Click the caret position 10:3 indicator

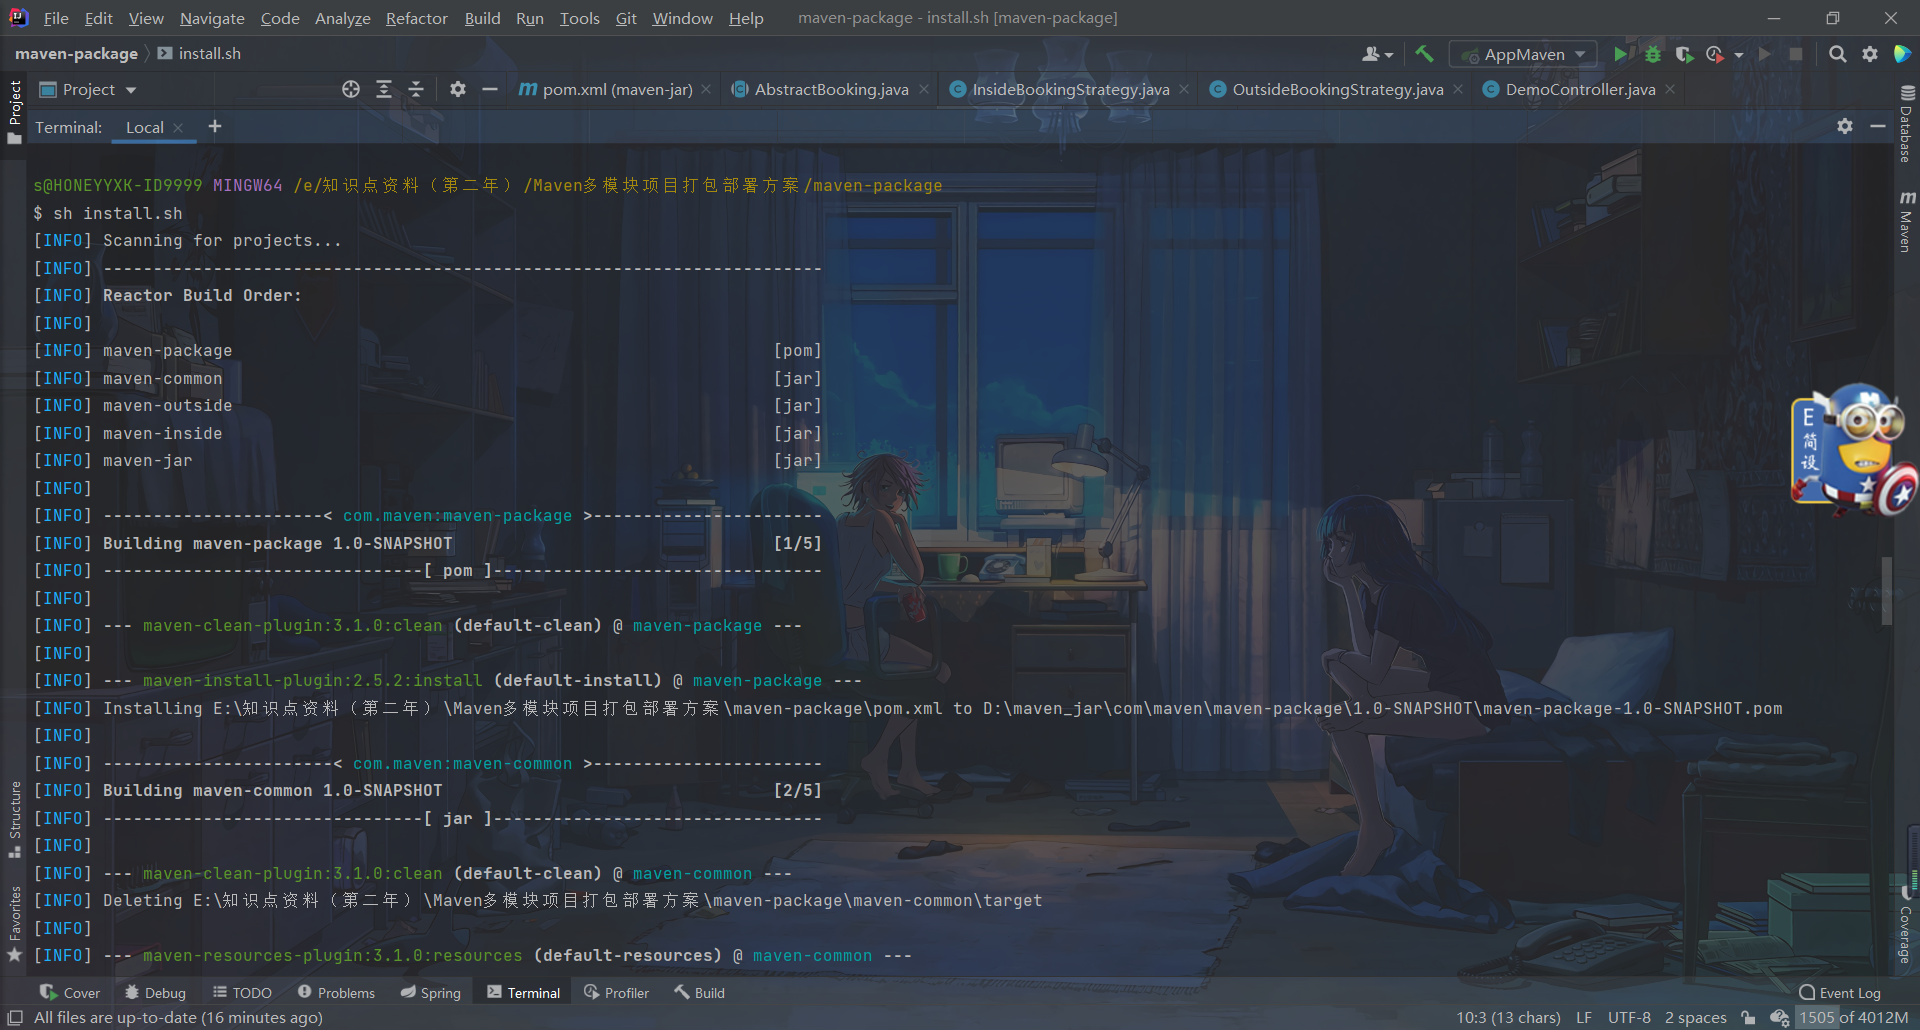coord(1508,1017)
